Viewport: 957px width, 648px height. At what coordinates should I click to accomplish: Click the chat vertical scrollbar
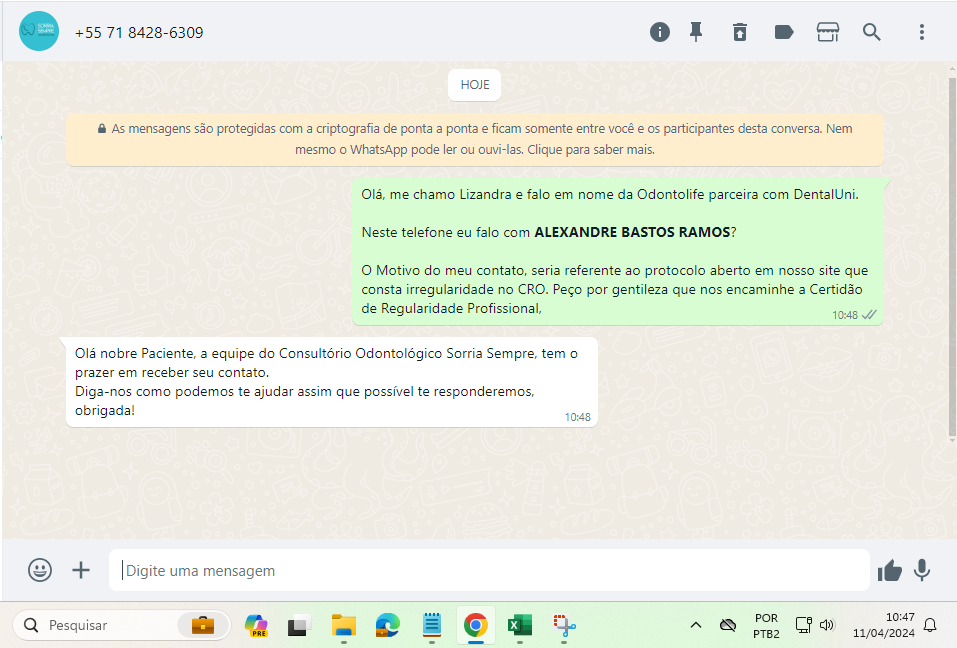click(x=952, y=256)
